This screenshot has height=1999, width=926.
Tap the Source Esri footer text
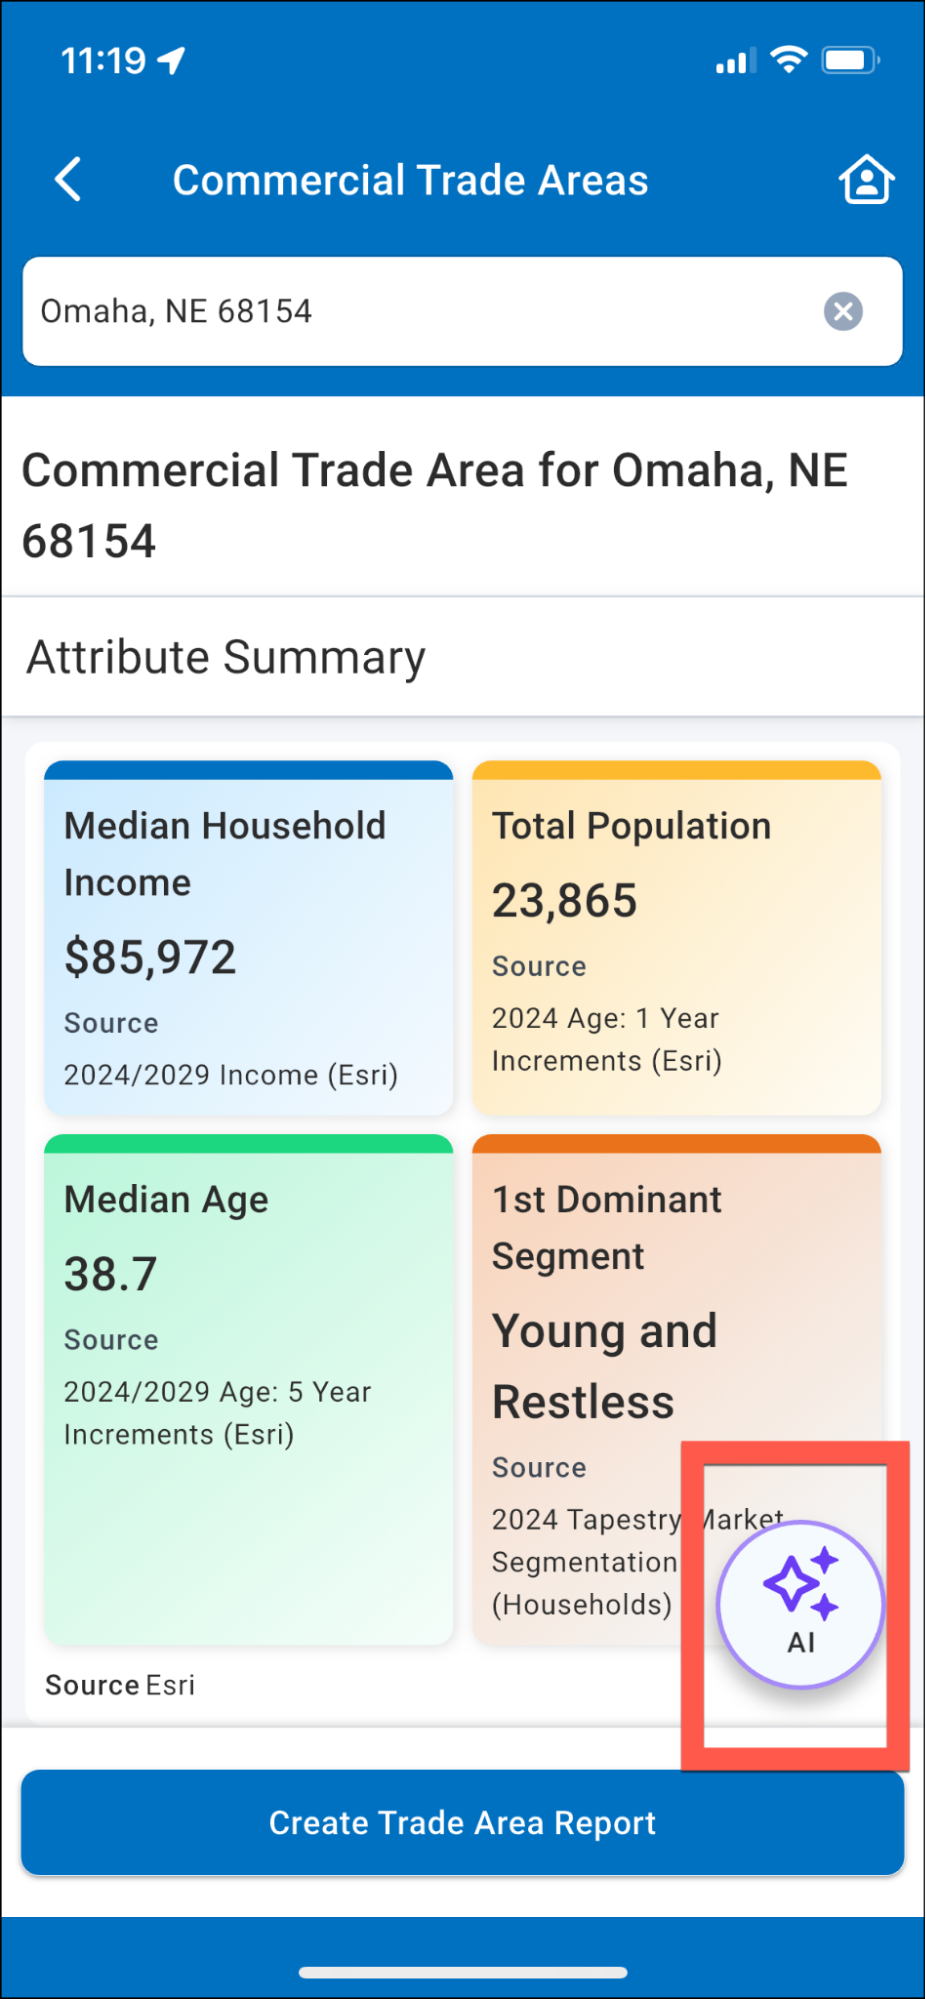(120, 1685)
